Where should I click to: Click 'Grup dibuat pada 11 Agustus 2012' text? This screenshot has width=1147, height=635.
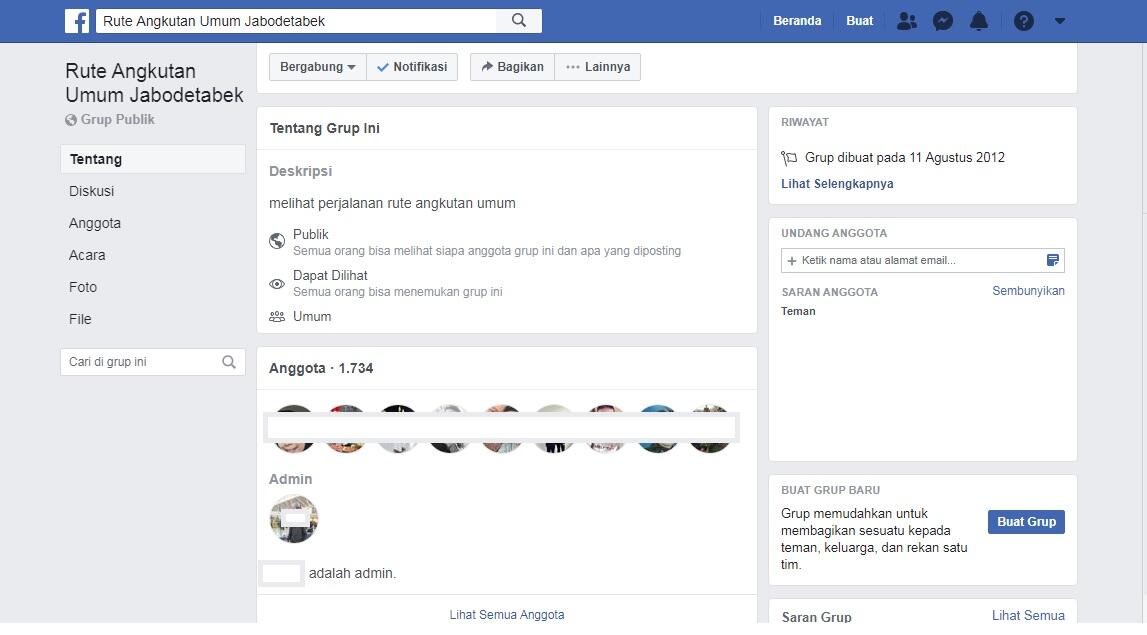(x=905, y=157)
